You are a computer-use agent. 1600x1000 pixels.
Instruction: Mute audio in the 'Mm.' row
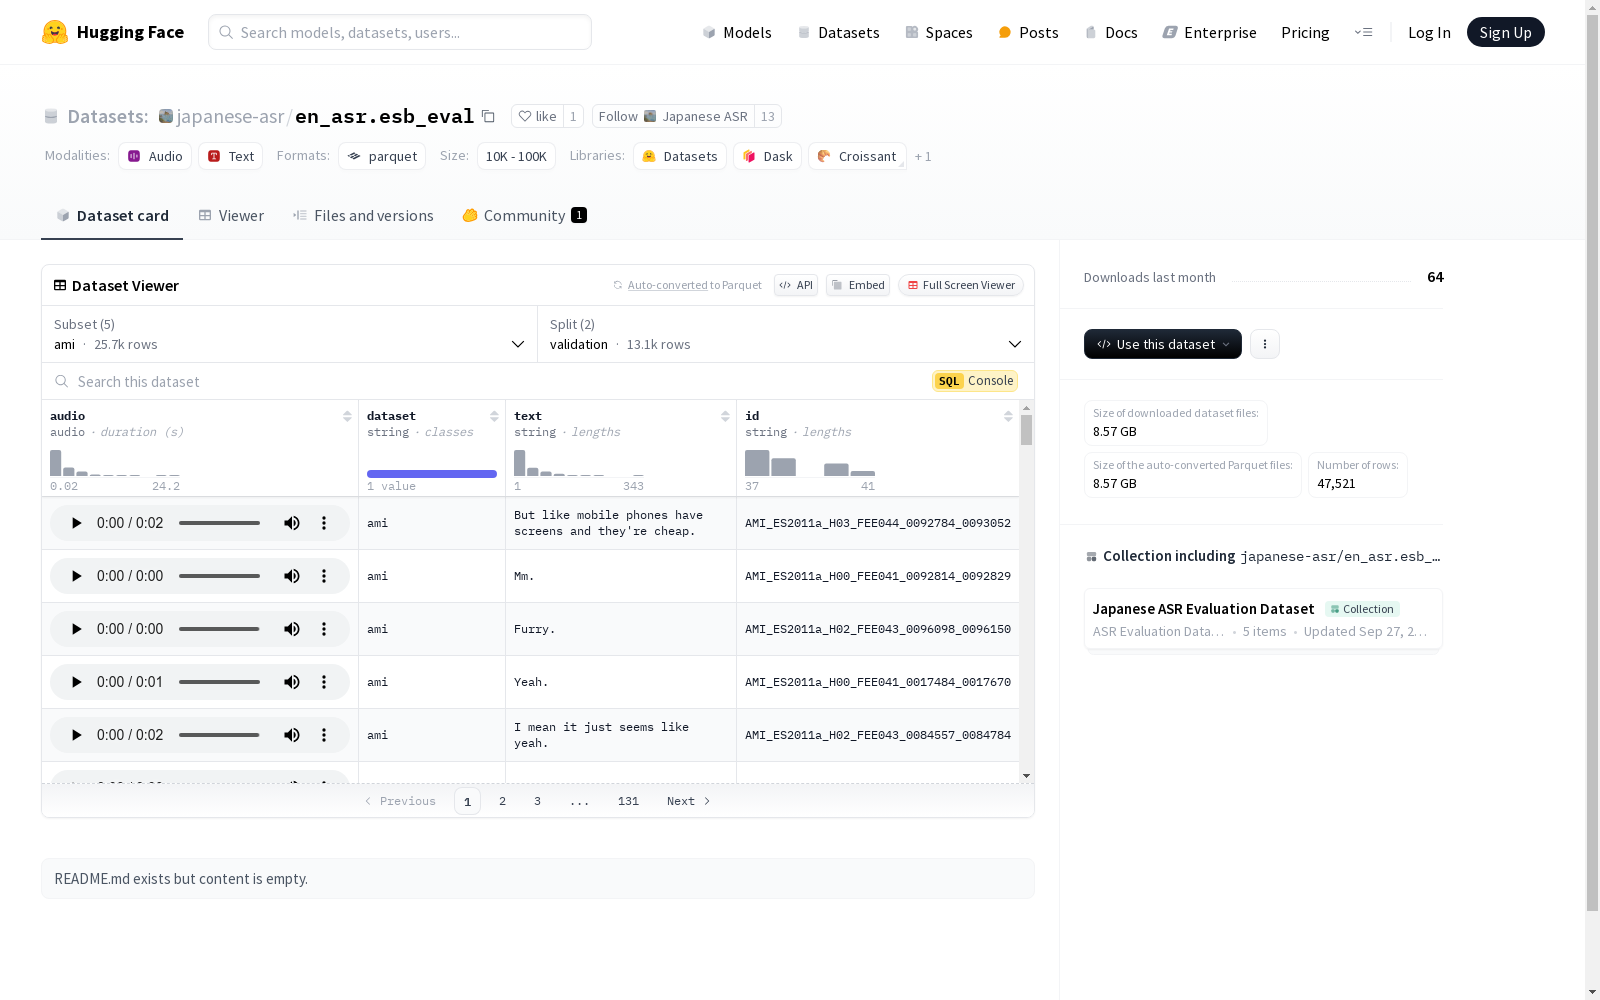(292, 576)
